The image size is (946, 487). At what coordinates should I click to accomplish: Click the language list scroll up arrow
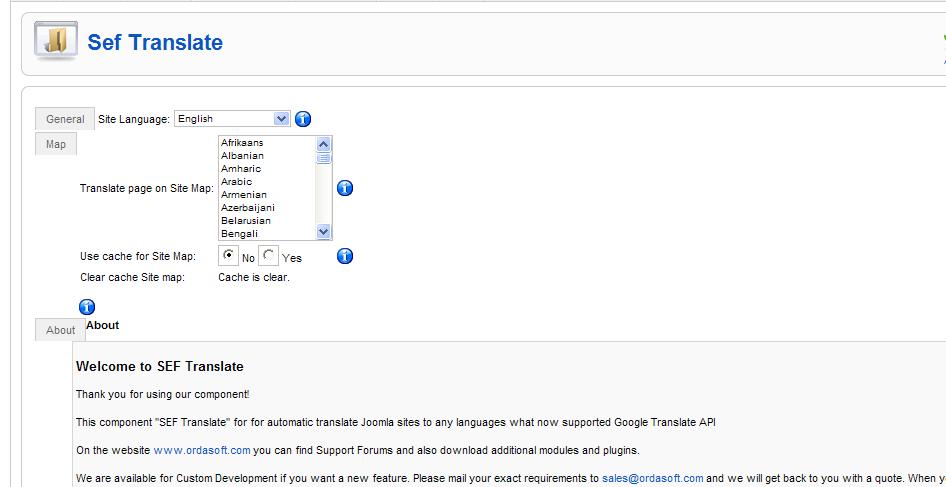pyautogui.click(x=323, y=144)
